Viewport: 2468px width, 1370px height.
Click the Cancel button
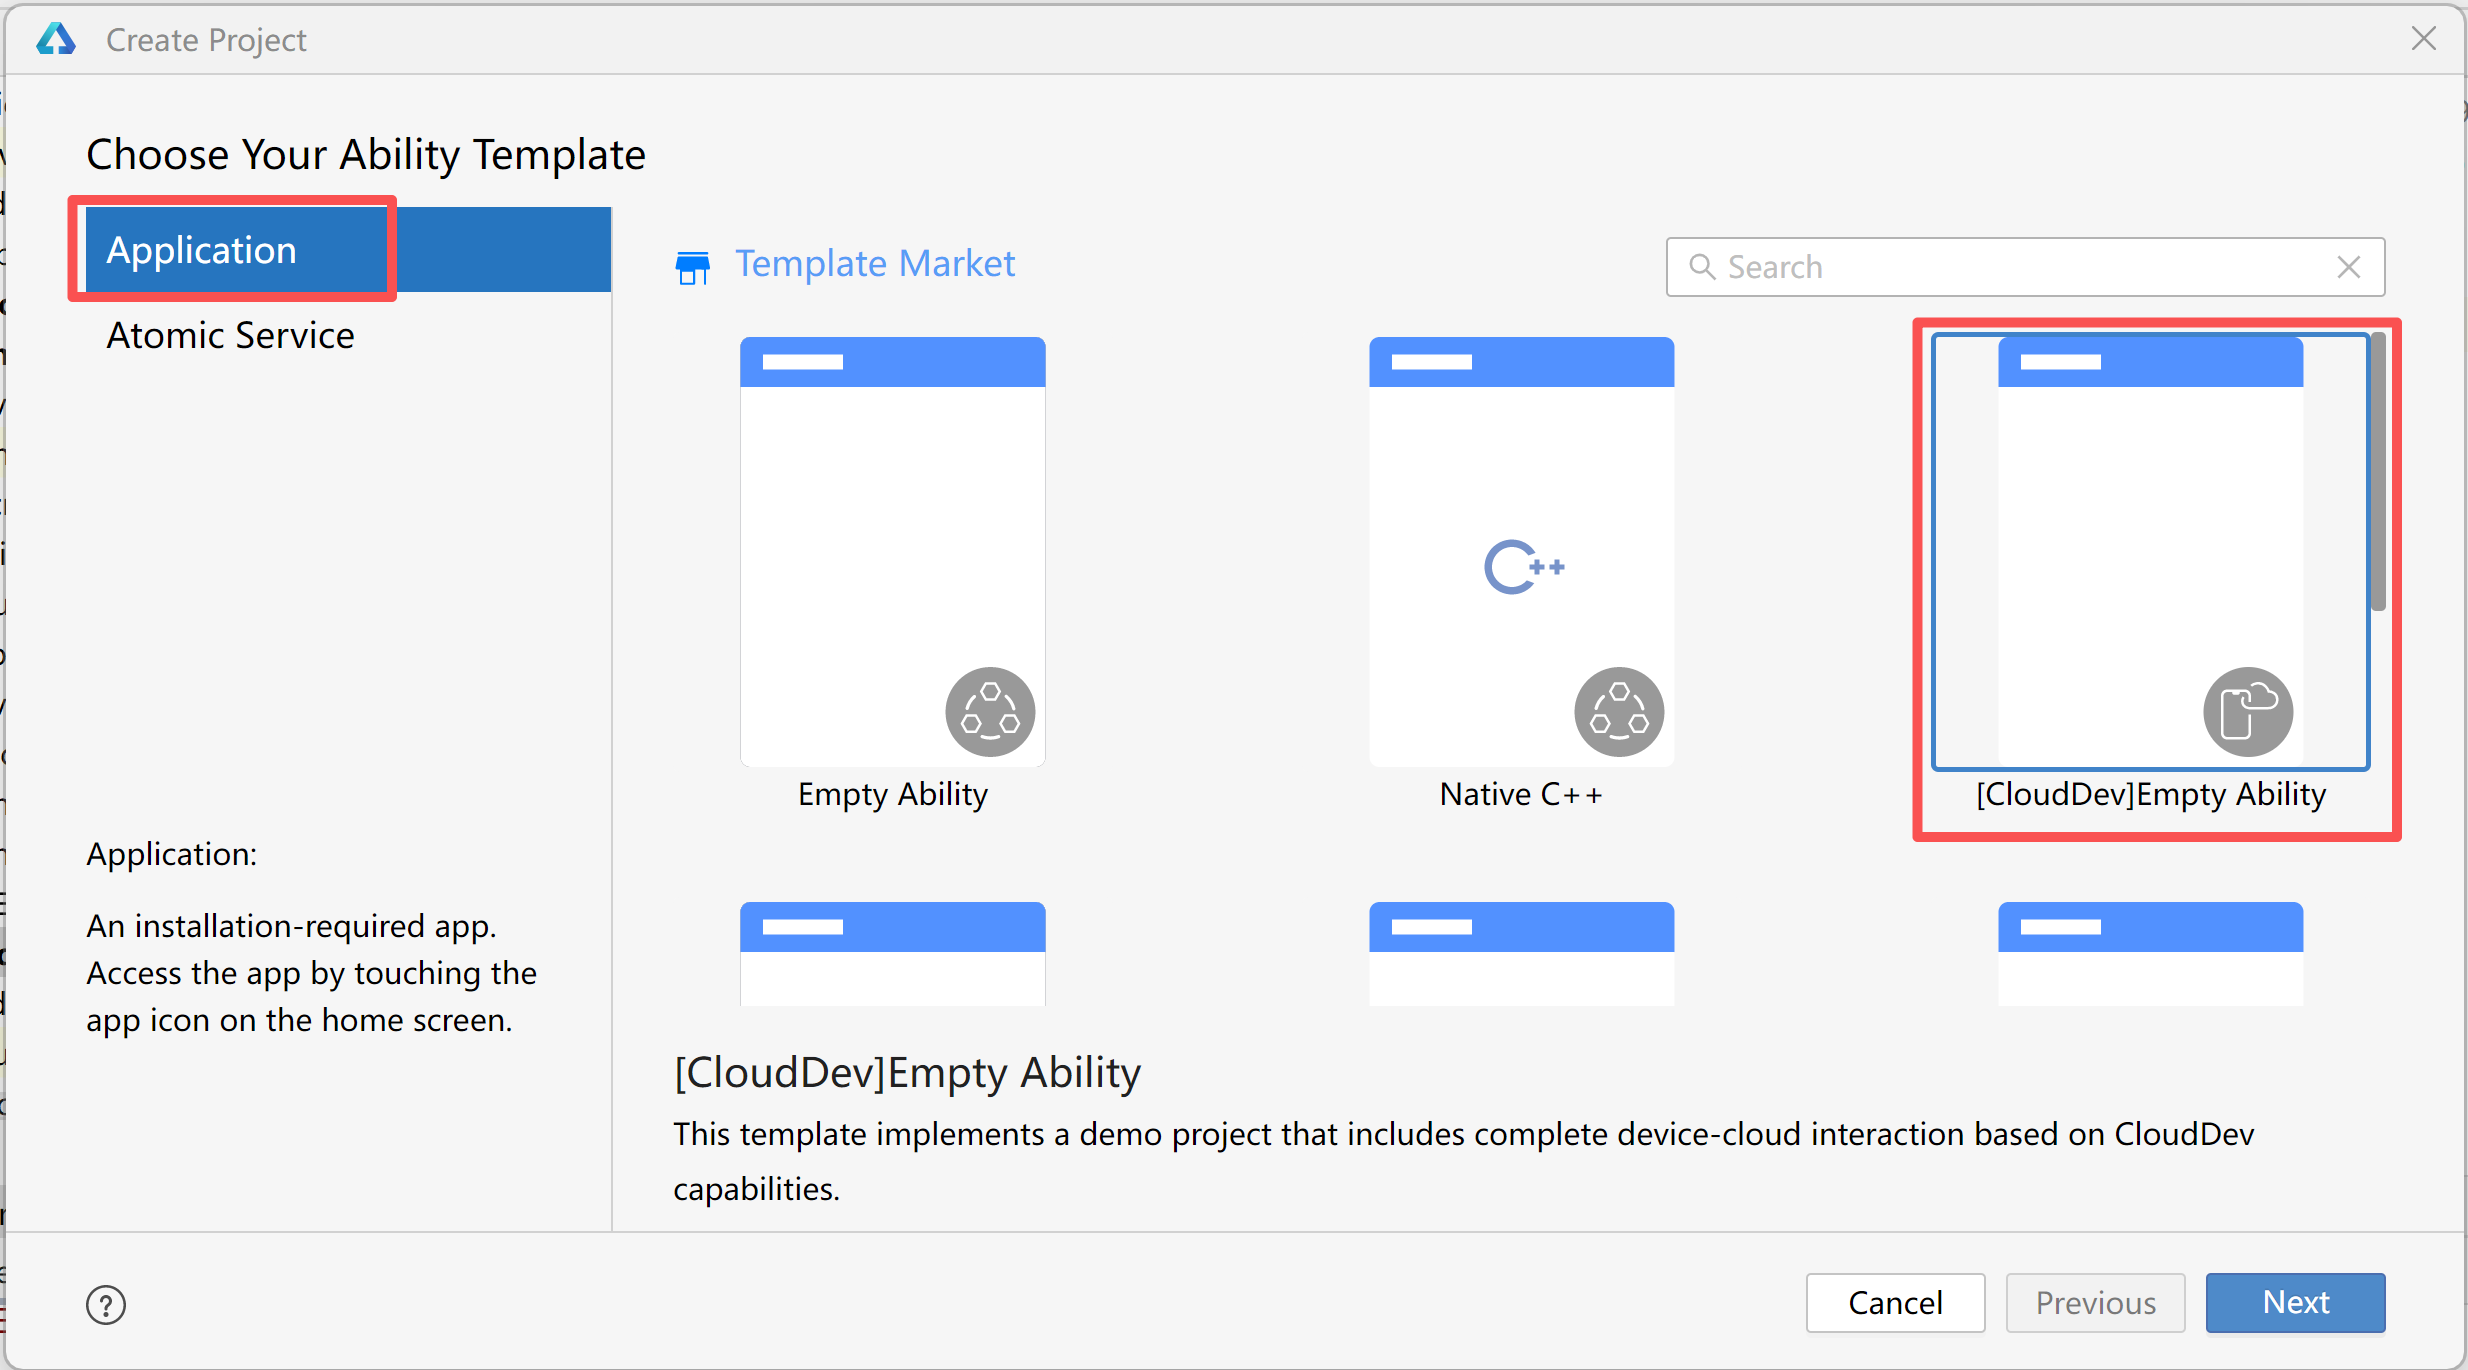point(1895,1302)
